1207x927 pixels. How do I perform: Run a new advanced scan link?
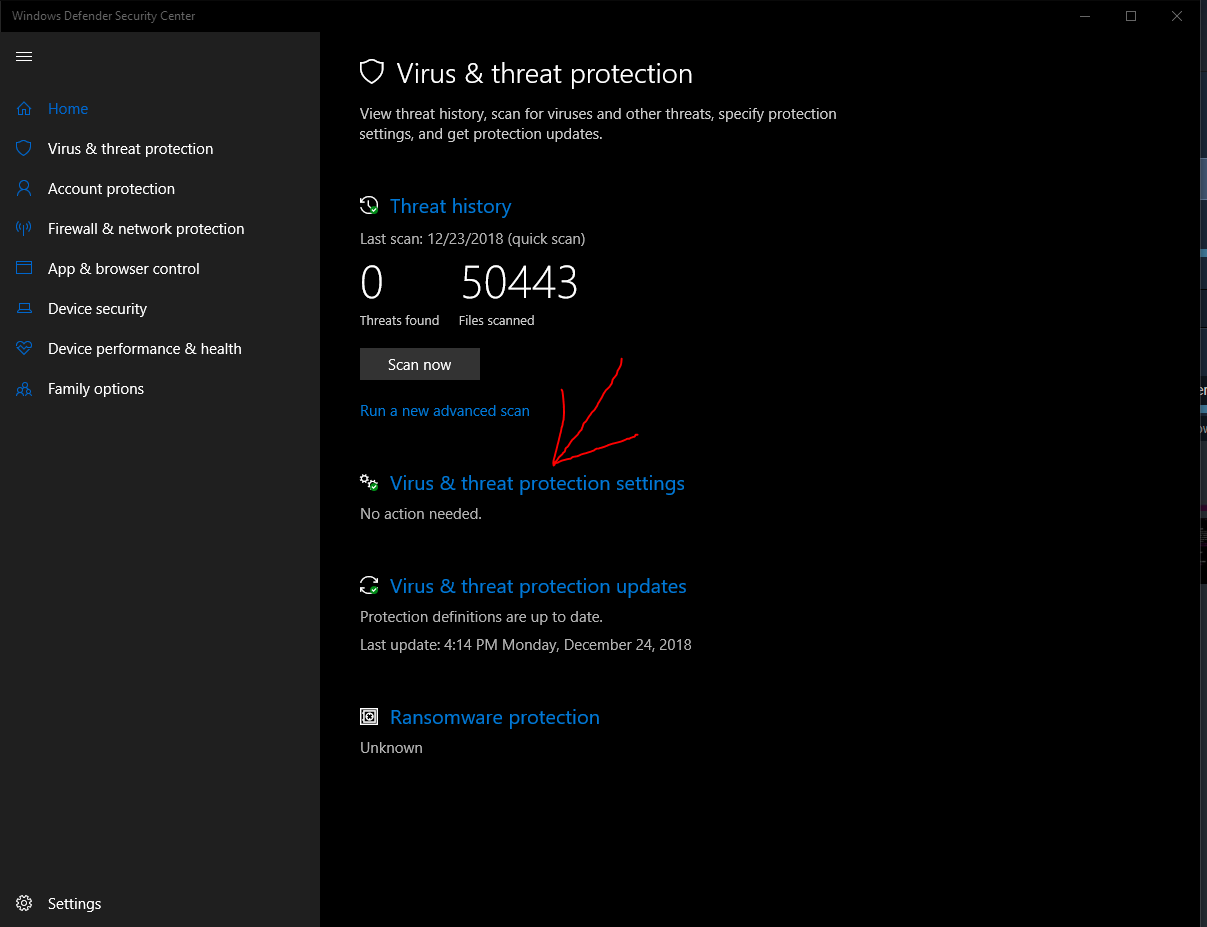(445, 411)
